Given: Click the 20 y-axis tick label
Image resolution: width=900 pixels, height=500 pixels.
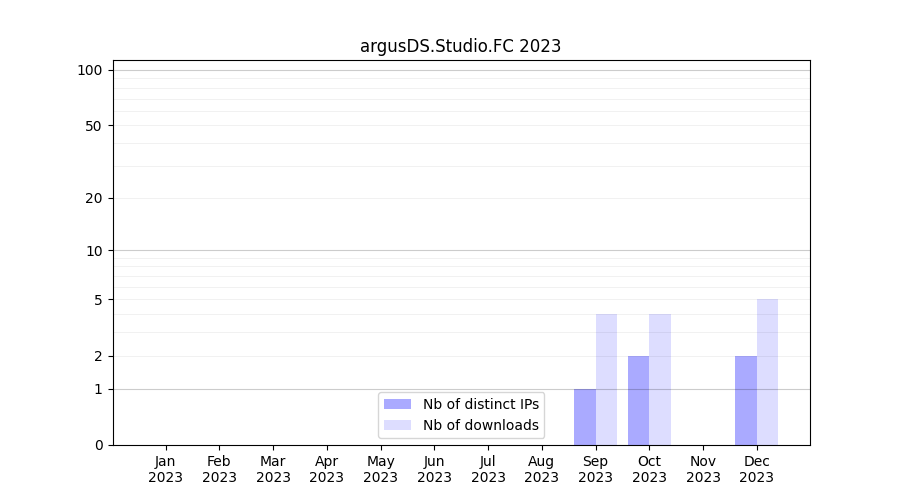Looking at the screenshot, I should 93,198.
